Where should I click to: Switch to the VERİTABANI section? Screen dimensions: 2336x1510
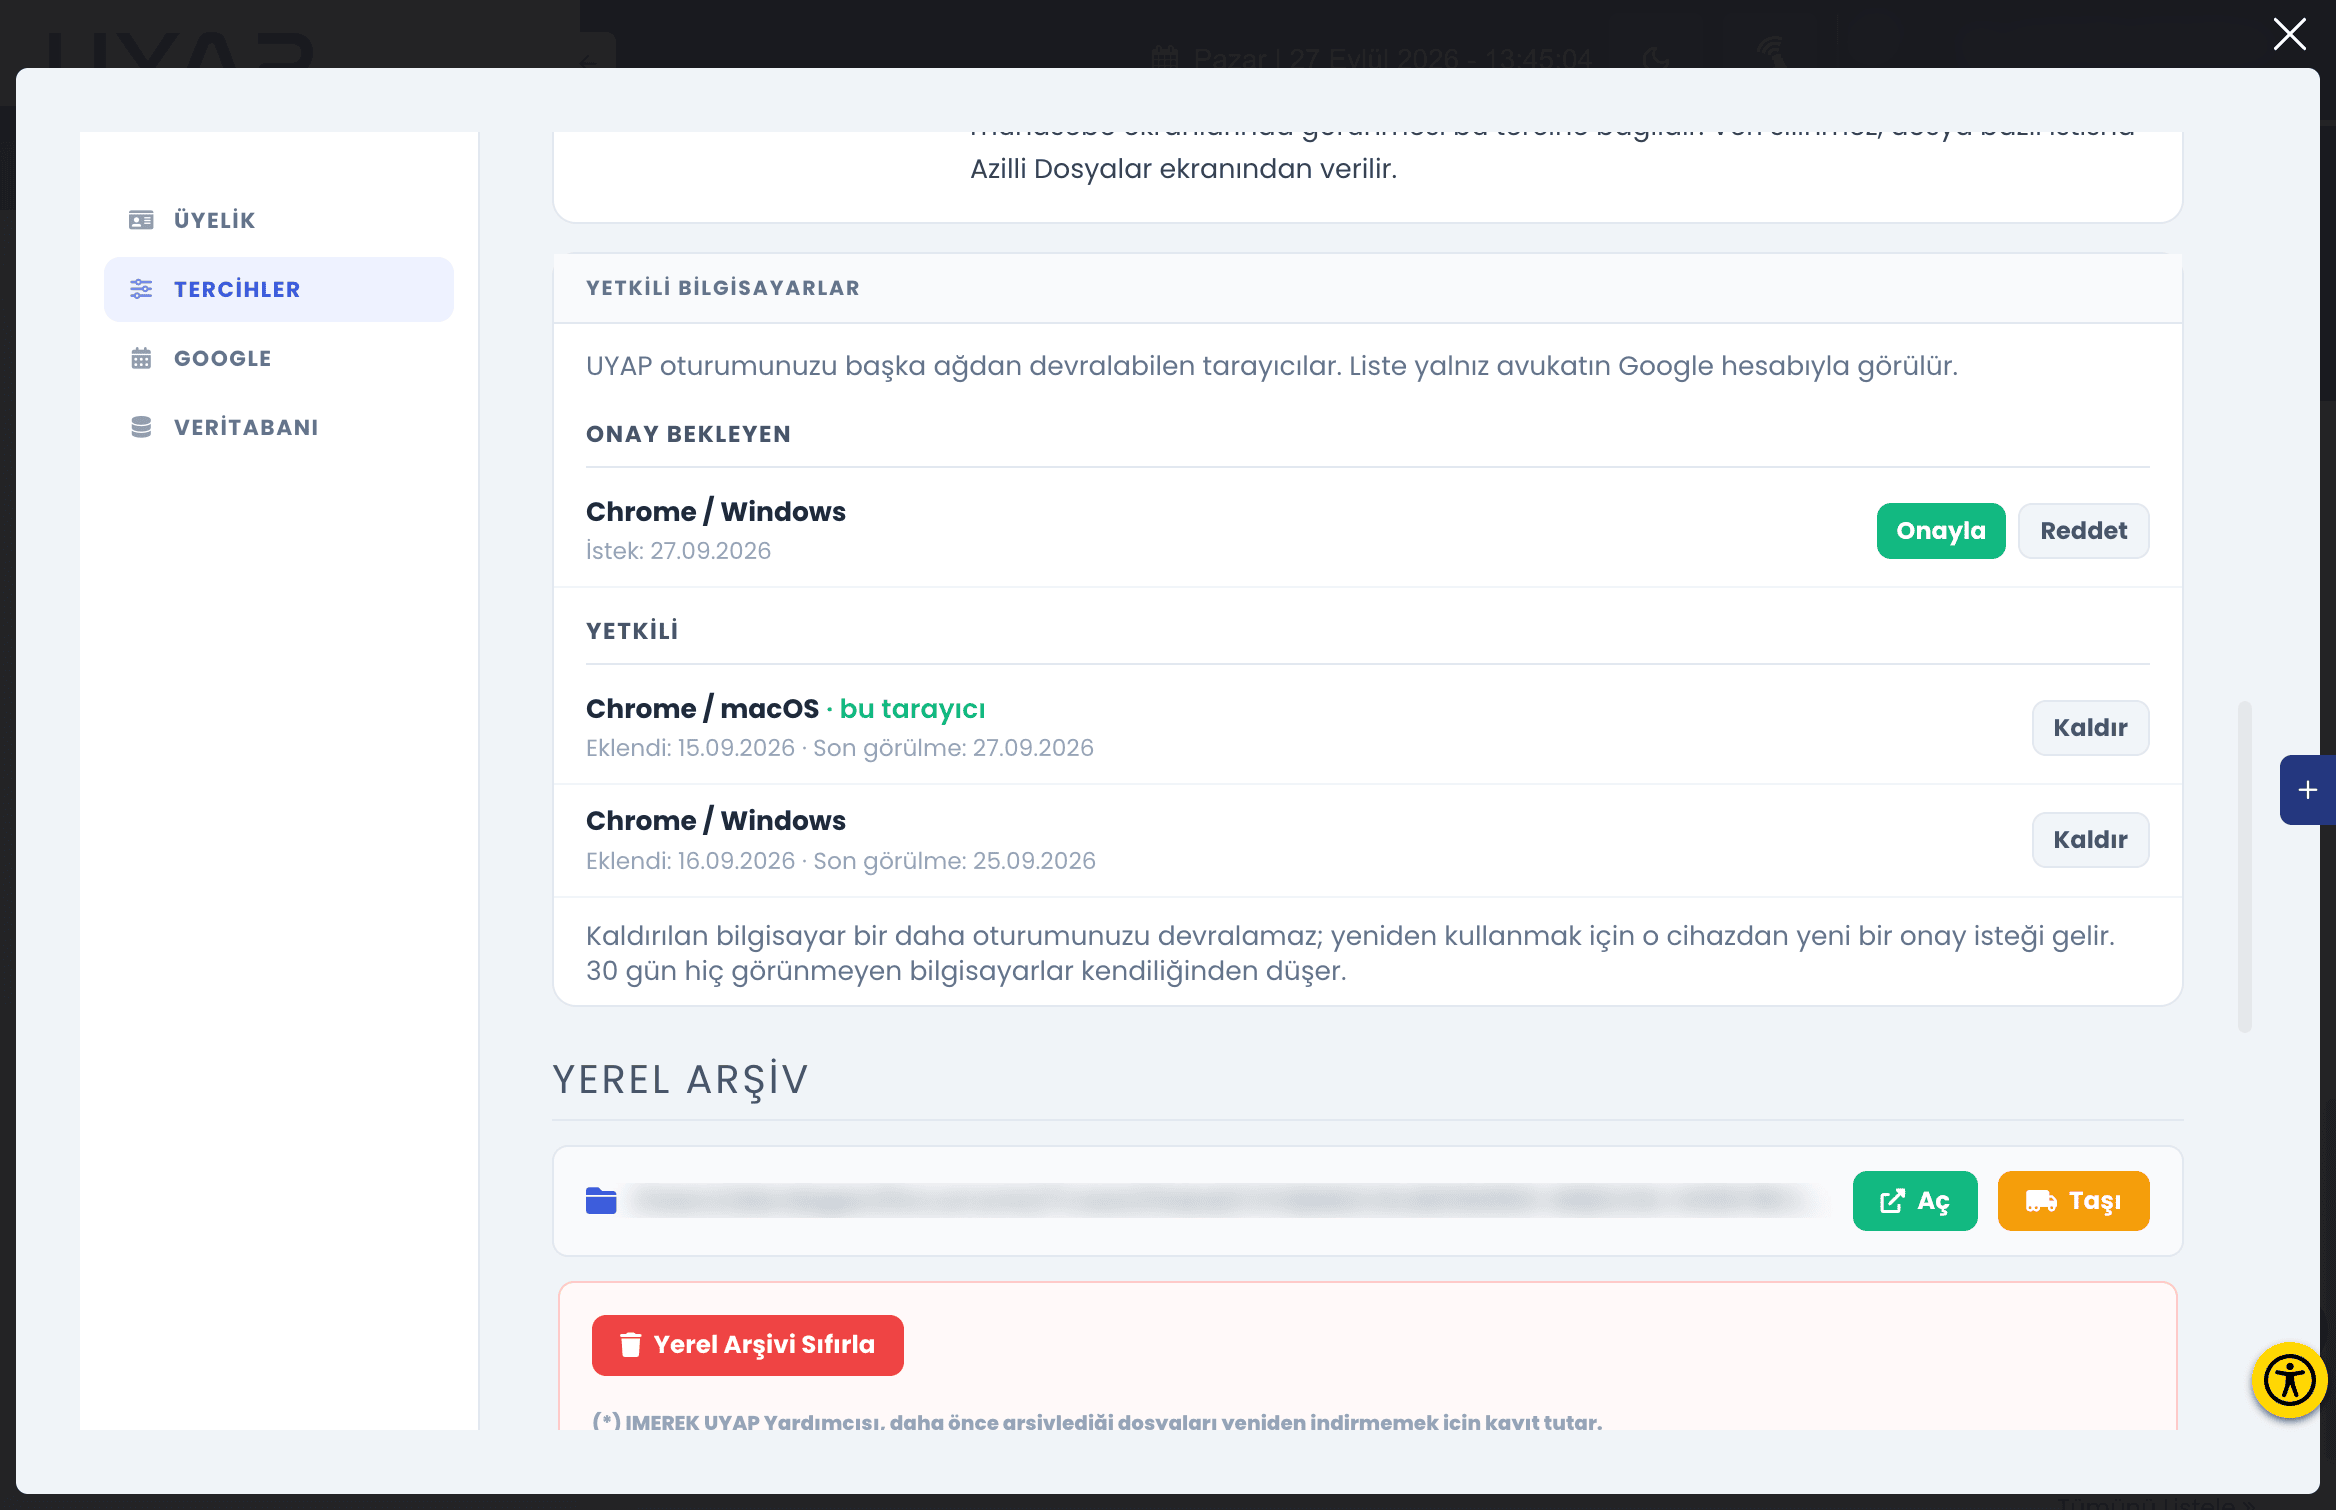[278, 427]
